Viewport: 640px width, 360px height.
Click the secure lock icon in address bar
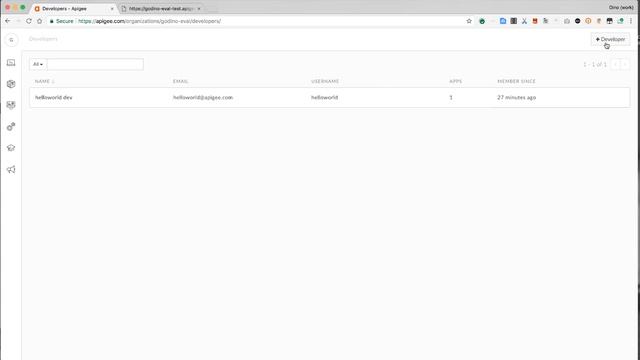pos(51,21)
